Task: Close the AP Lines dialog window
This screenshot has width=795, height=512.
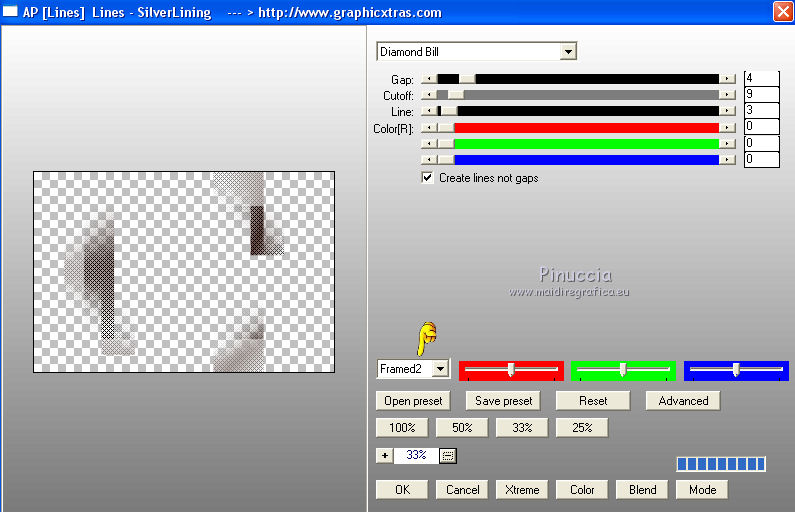Action: point(783,12)
